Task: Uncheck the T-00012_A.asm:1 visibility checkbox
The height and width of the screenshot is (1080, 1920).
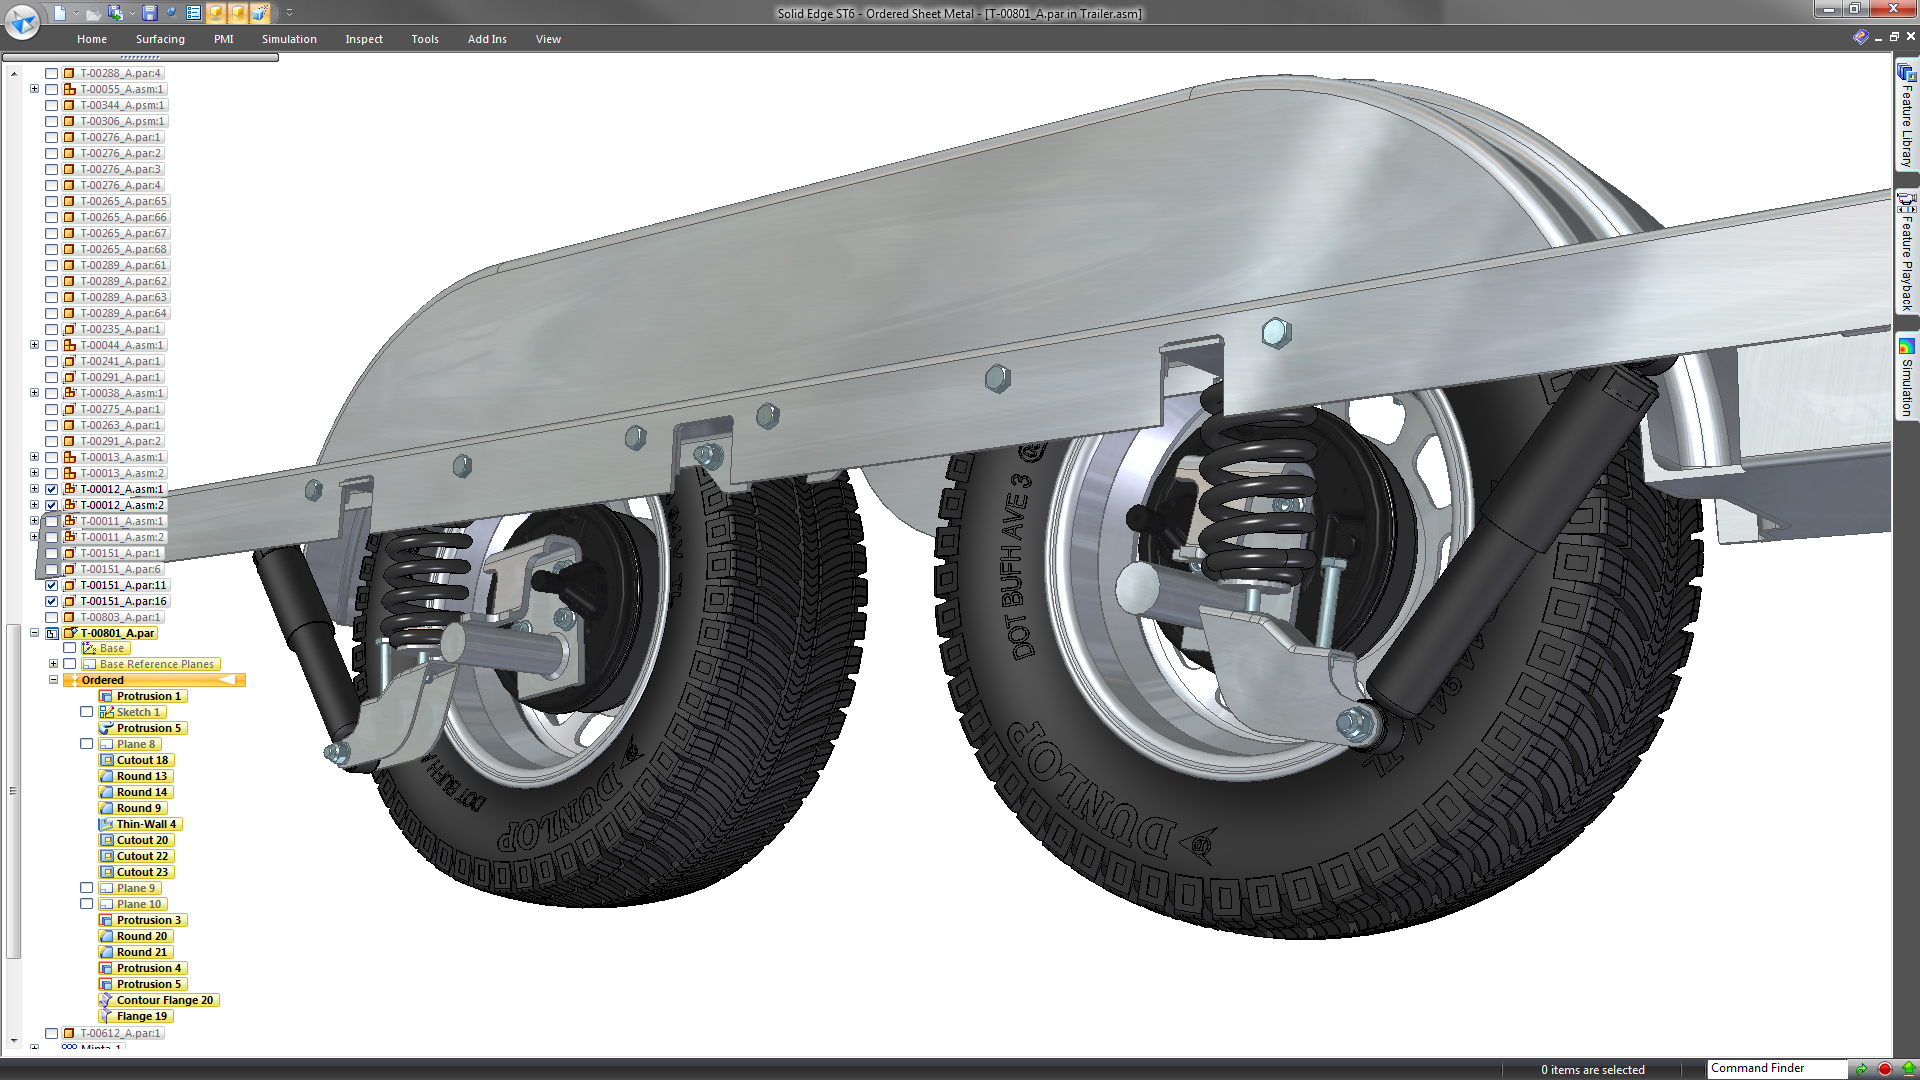Action: click(x=52, y=489)
